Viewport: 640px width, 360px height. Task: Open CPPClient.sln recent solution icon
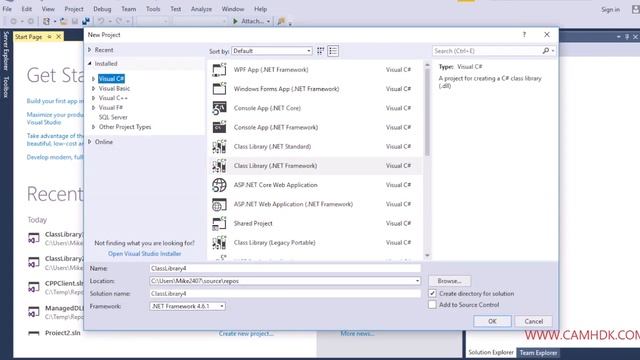[34, 287]
